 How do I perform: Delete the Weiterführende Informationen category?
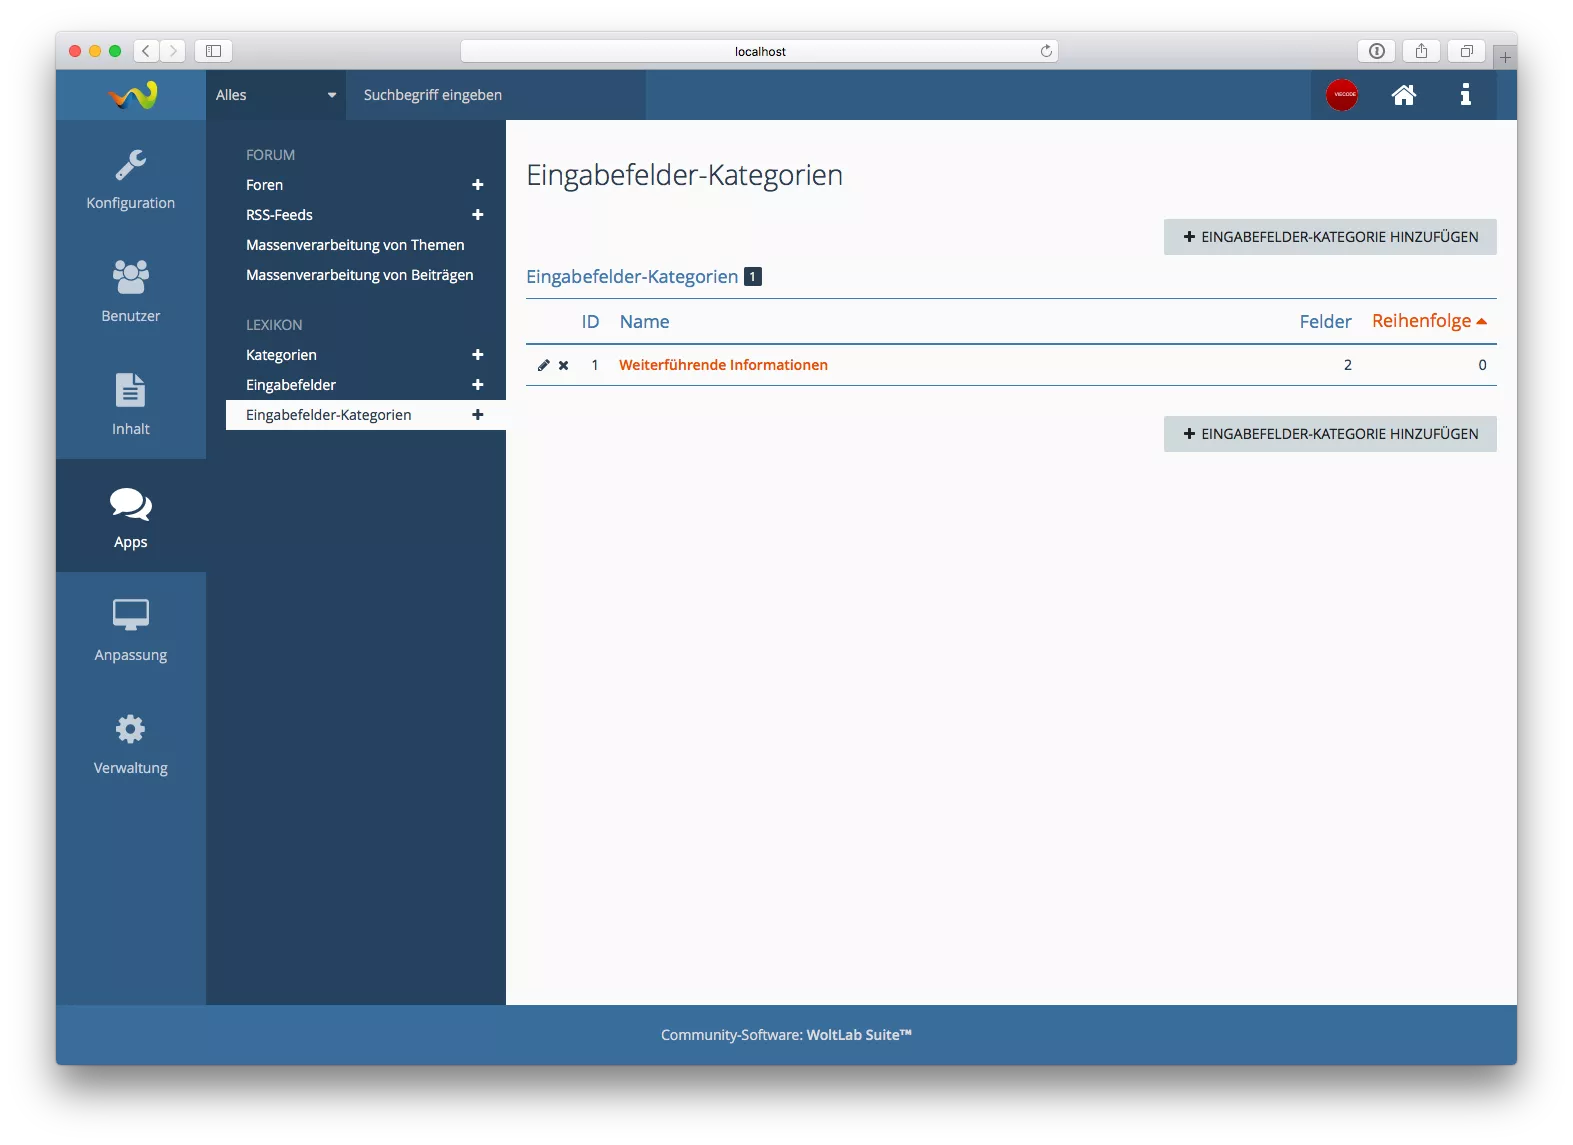[564, 365]
